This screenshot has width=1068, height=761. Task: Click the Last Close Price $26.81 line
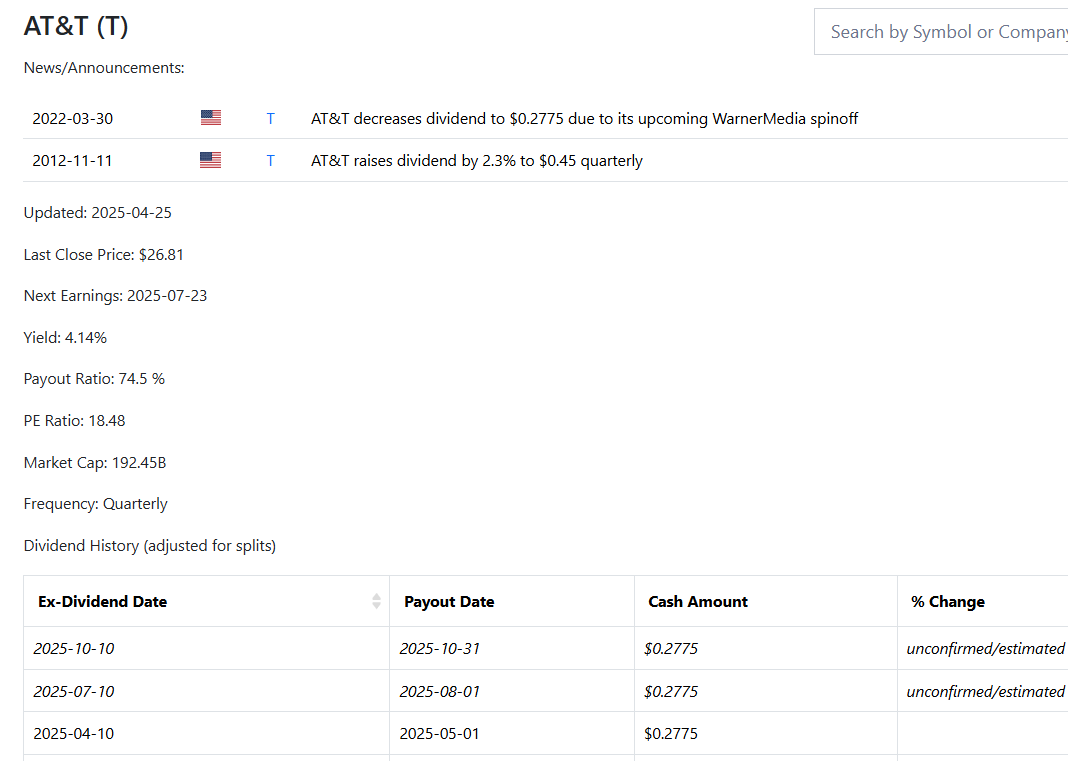tap(104, 255)
